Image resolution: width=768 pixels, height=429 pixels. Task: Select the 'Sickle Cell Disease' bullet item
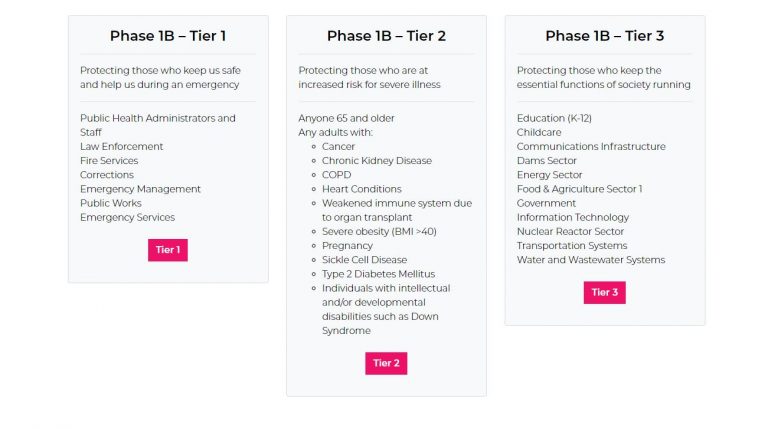coord(364,260)
